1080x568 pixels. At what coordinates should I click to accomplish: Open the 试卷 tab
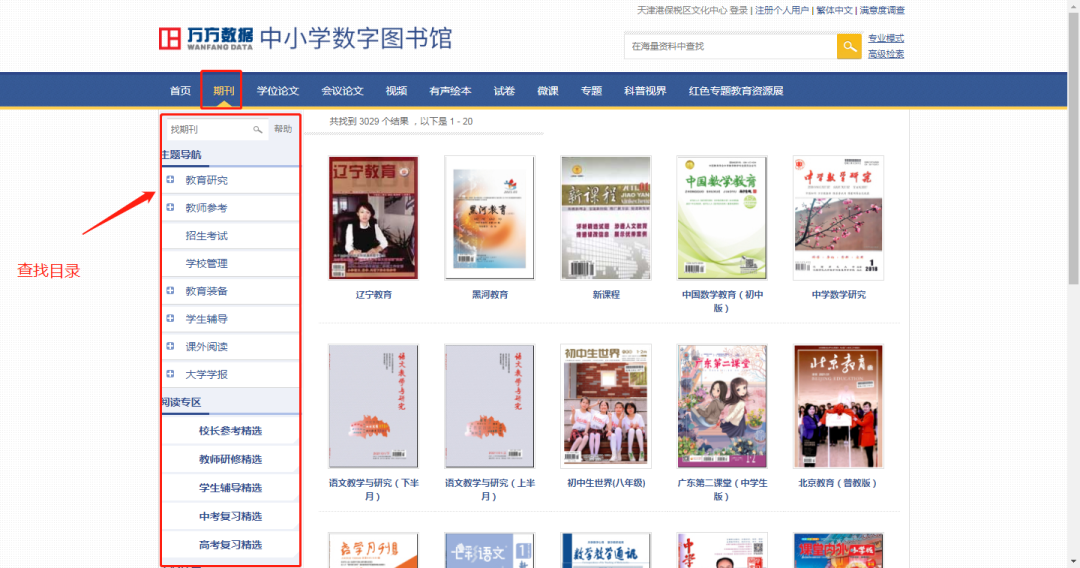click(504, 91)
